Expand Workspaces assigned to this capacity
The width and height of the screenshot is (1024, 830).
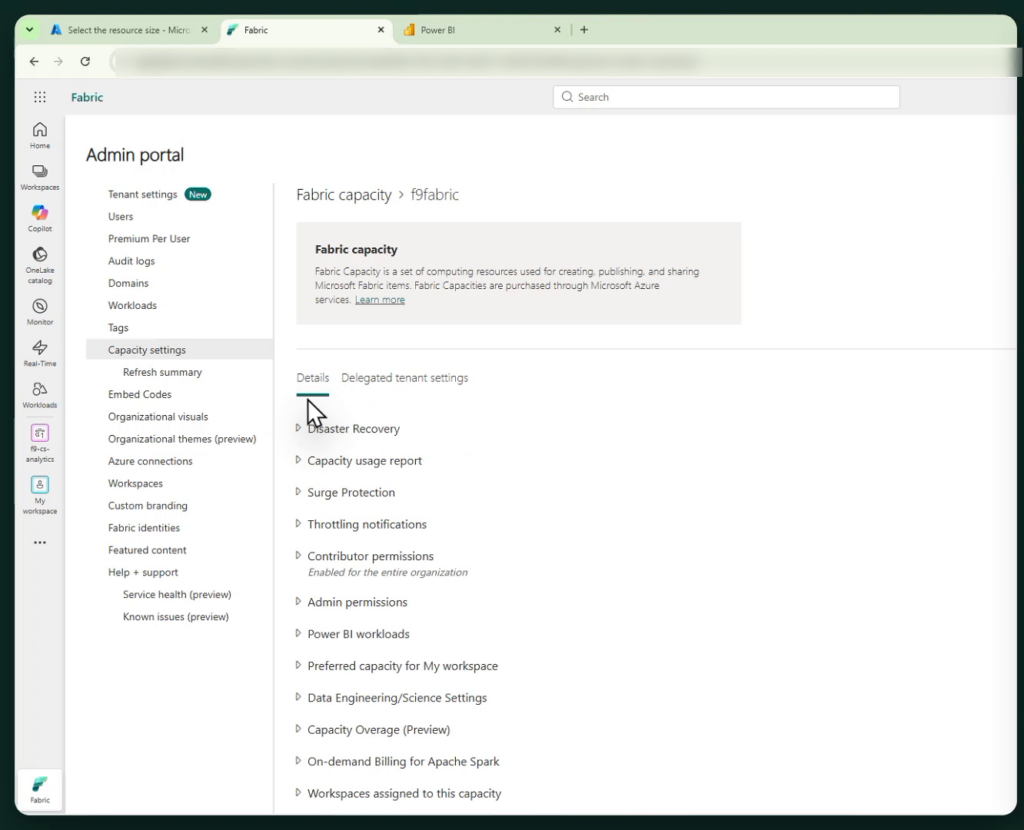click(398, 793)
